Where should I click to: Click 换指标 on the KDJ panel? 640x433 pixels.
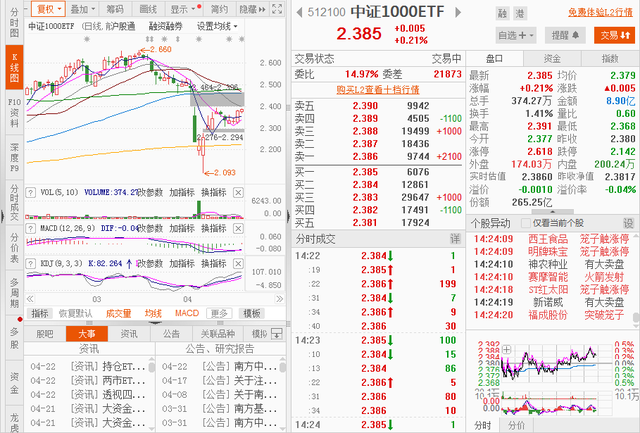[213, 264]
